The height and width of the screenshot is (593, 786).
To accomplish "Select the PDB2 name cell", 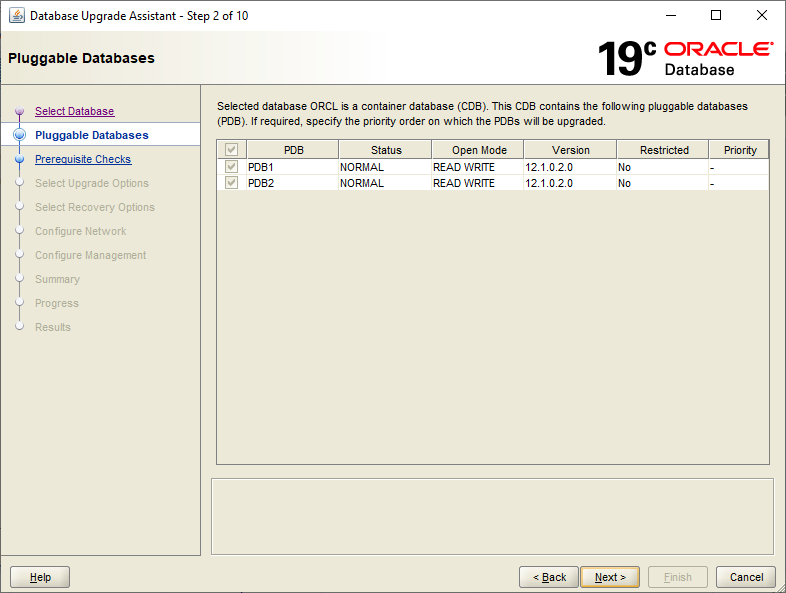I will pos(293,183).
